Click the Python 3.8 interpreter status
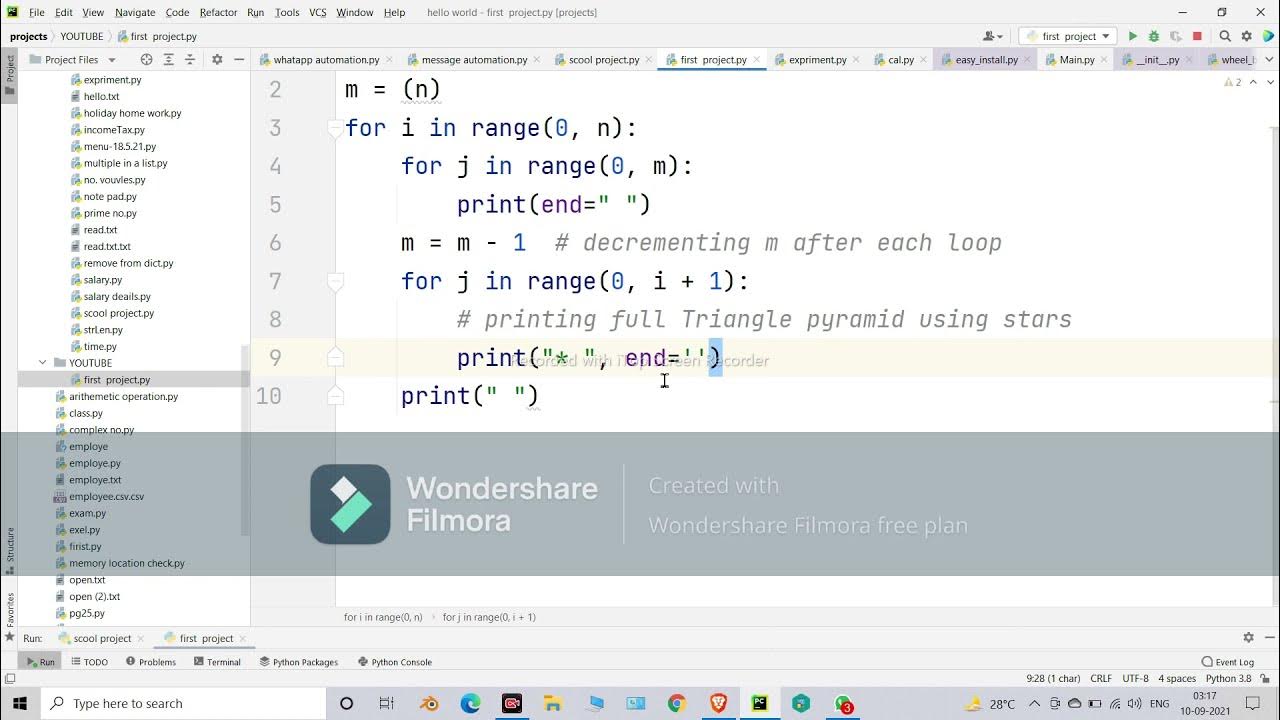This screenshot has height=720, width=1280. (1229, 679)
